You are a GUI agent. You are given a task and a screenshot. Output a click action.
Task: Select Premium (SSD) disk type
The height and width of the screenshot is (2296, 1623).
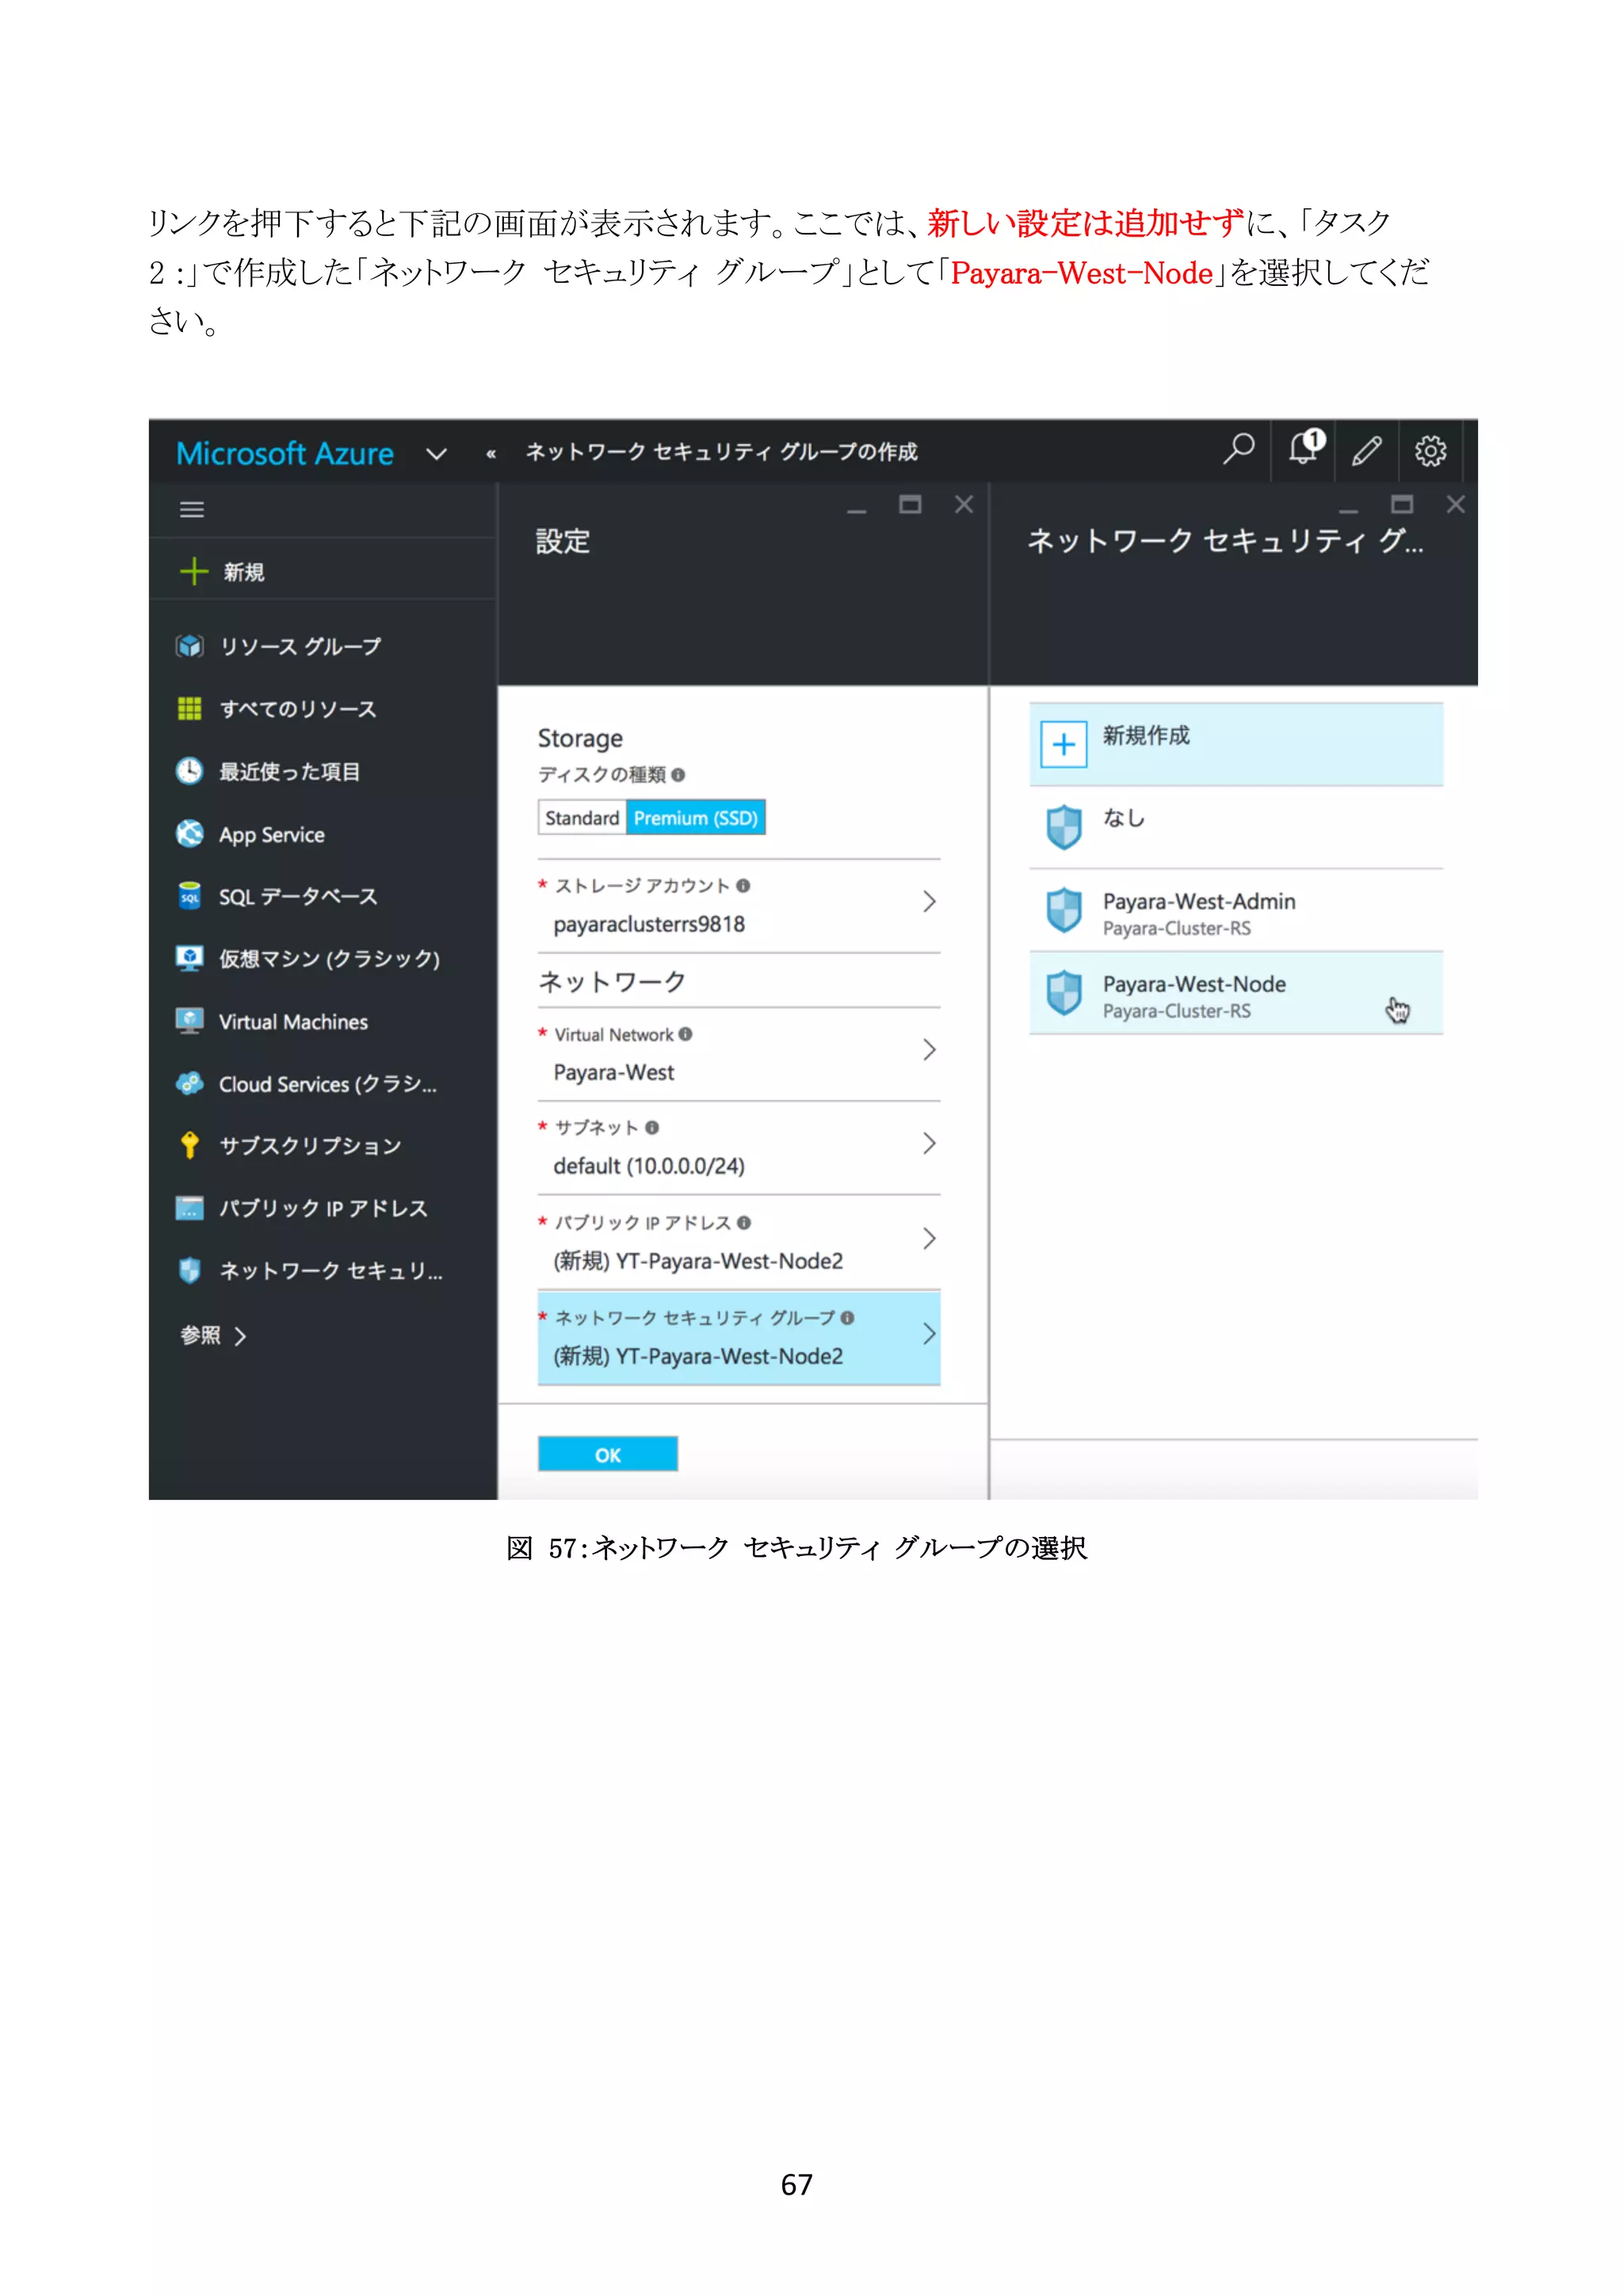[x=696, y=818]
